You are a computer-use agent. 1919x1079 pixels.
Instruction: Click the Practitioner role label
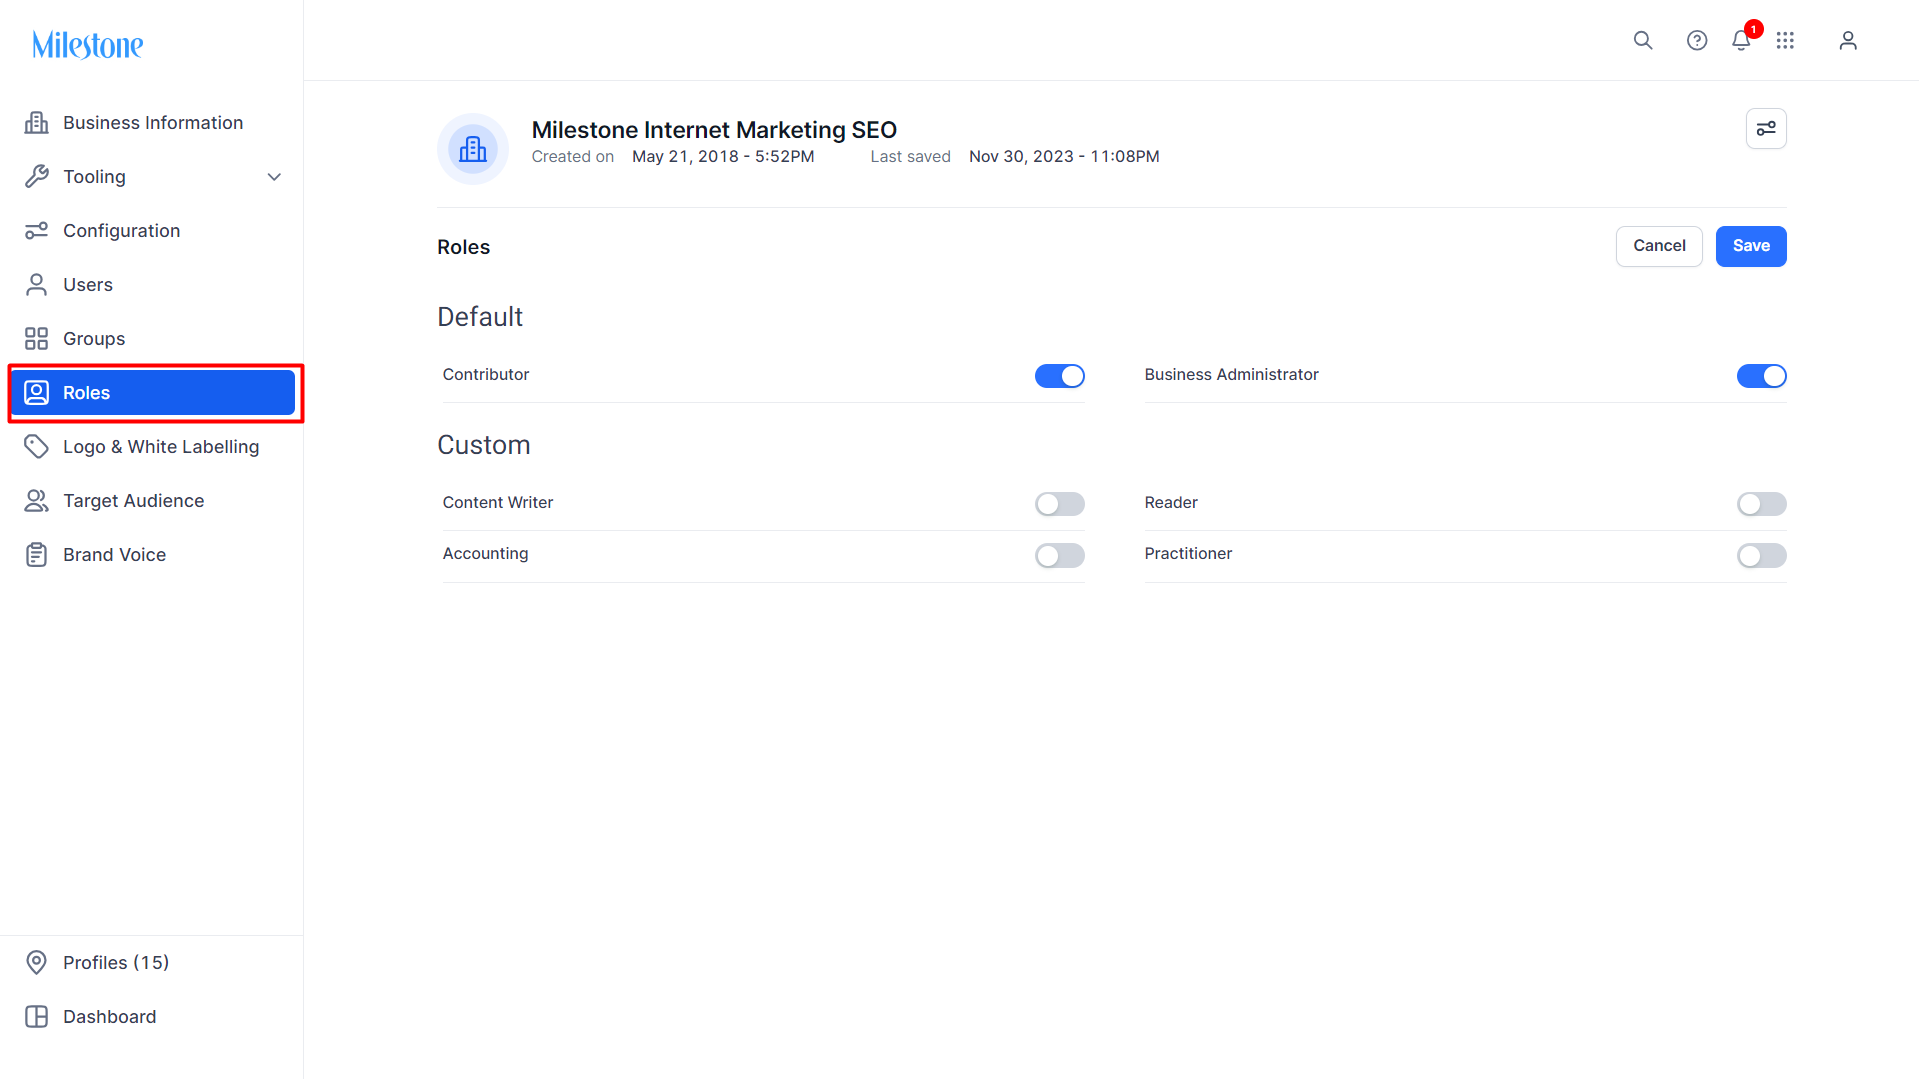coord(1188,554)
